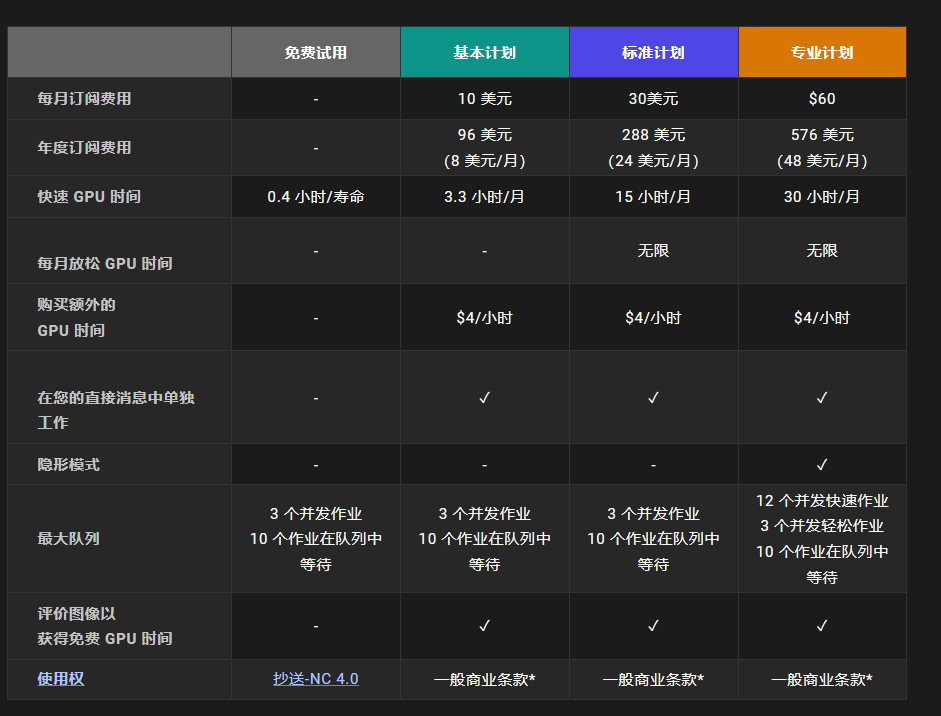Click the 无限 cell under 标准计划
This screenshot has width=941, height=716.
653,251
